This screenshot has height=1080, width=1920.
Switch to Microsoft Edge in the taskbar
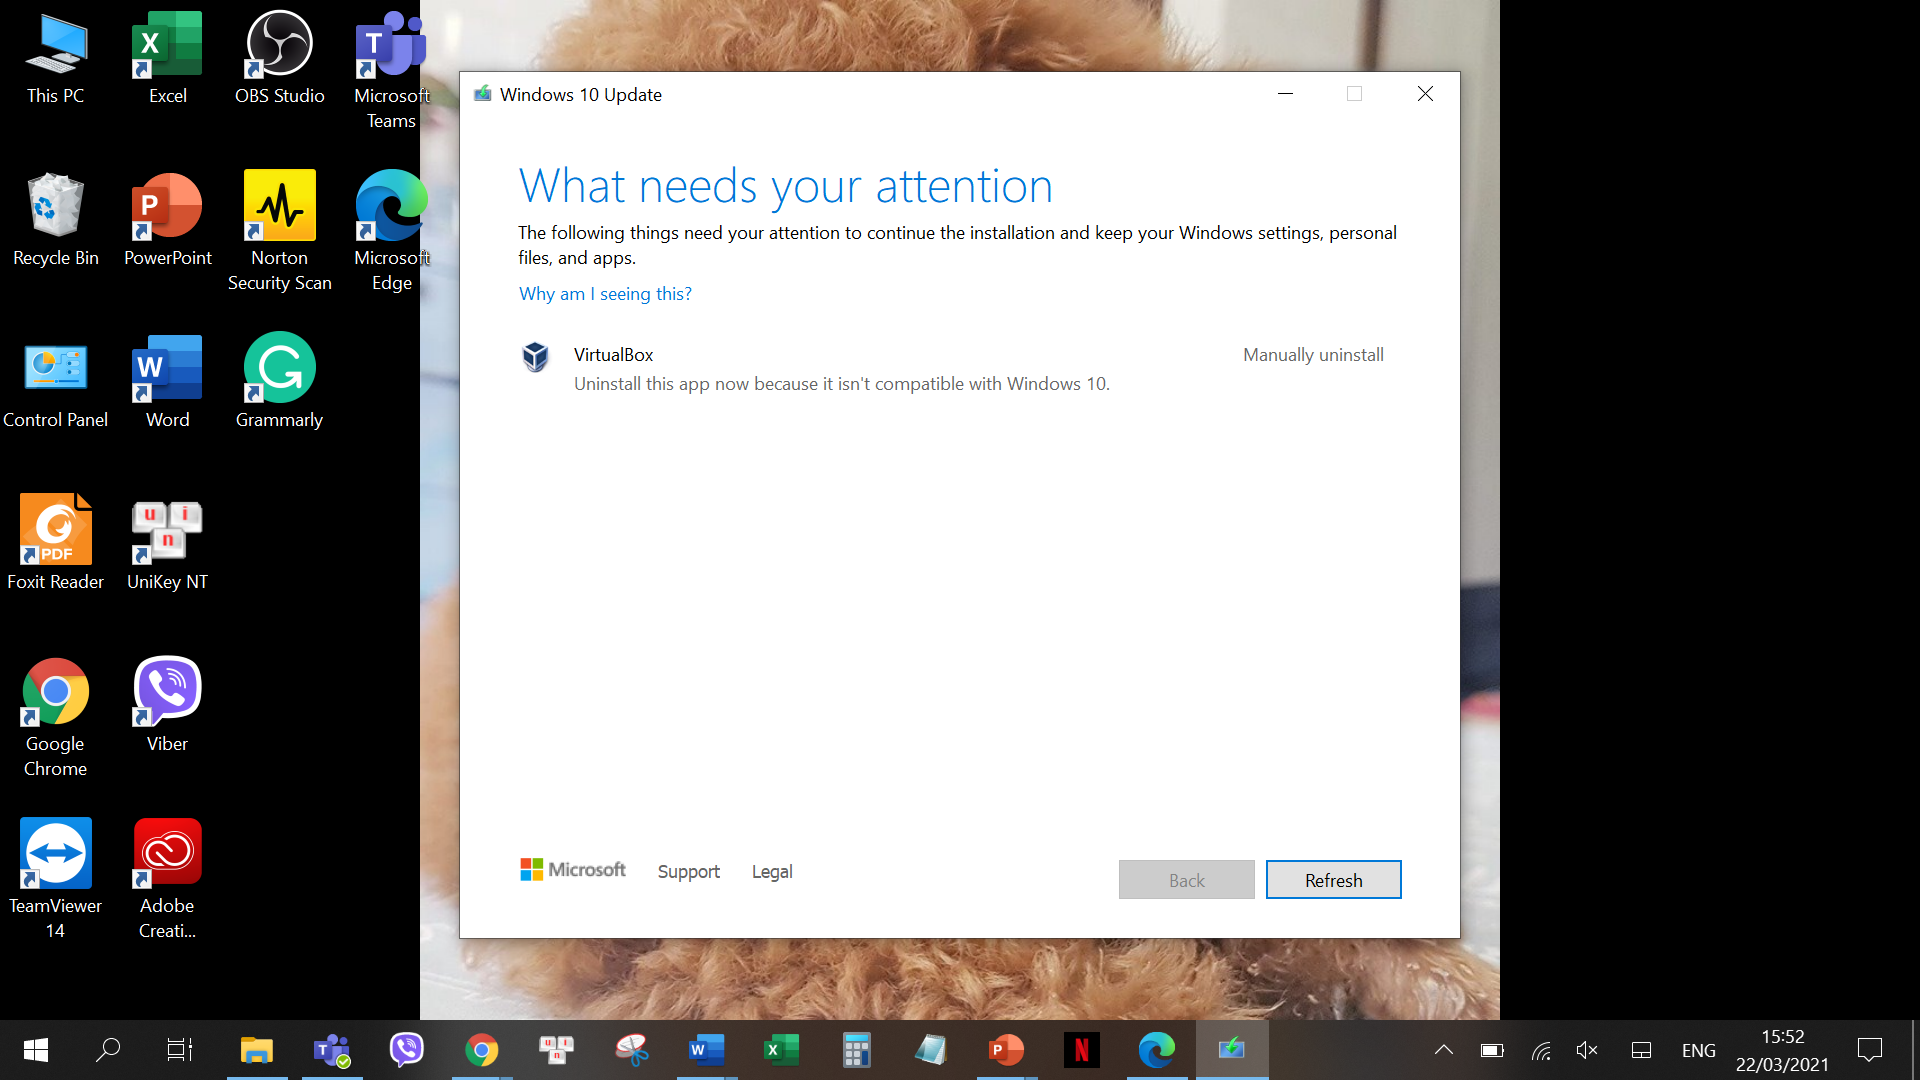click(1157, 1050)
